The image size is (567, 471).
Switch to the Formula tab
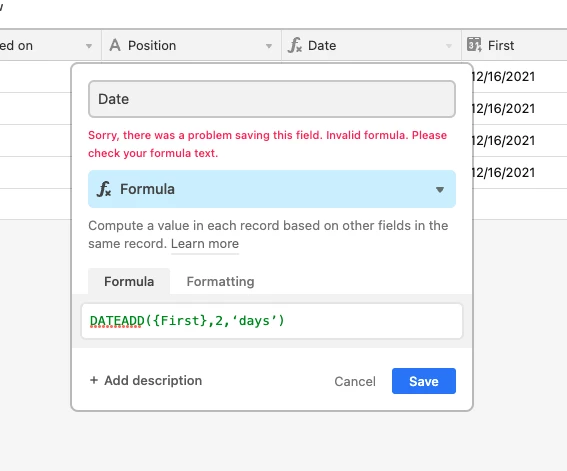tap(129, 281)
